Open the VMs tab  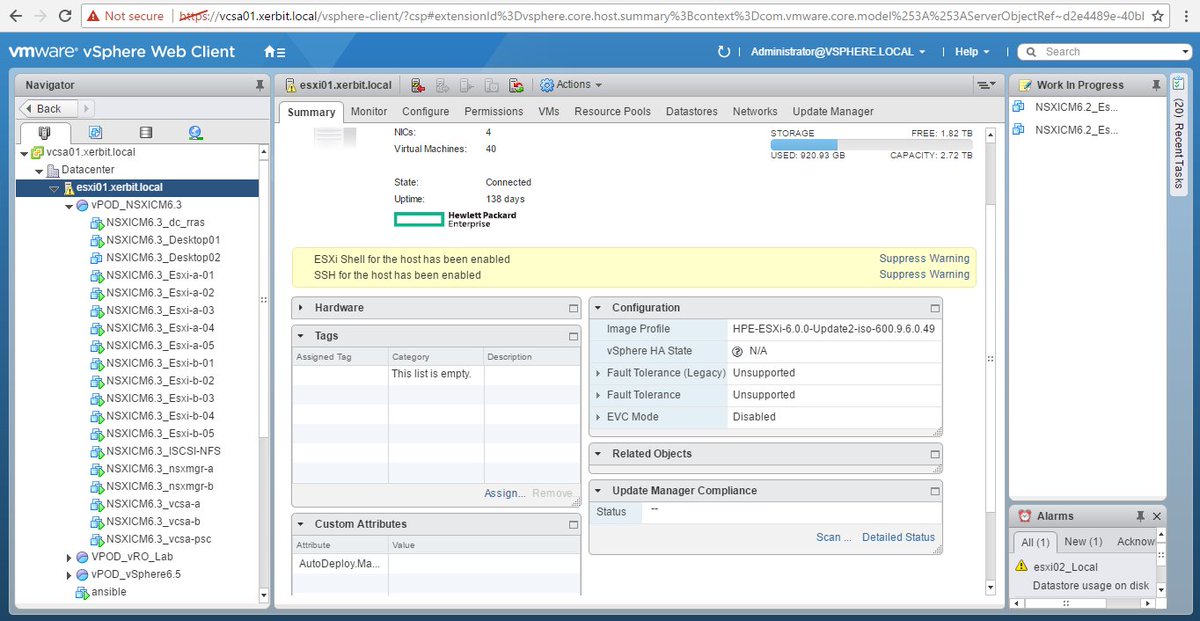549,112
